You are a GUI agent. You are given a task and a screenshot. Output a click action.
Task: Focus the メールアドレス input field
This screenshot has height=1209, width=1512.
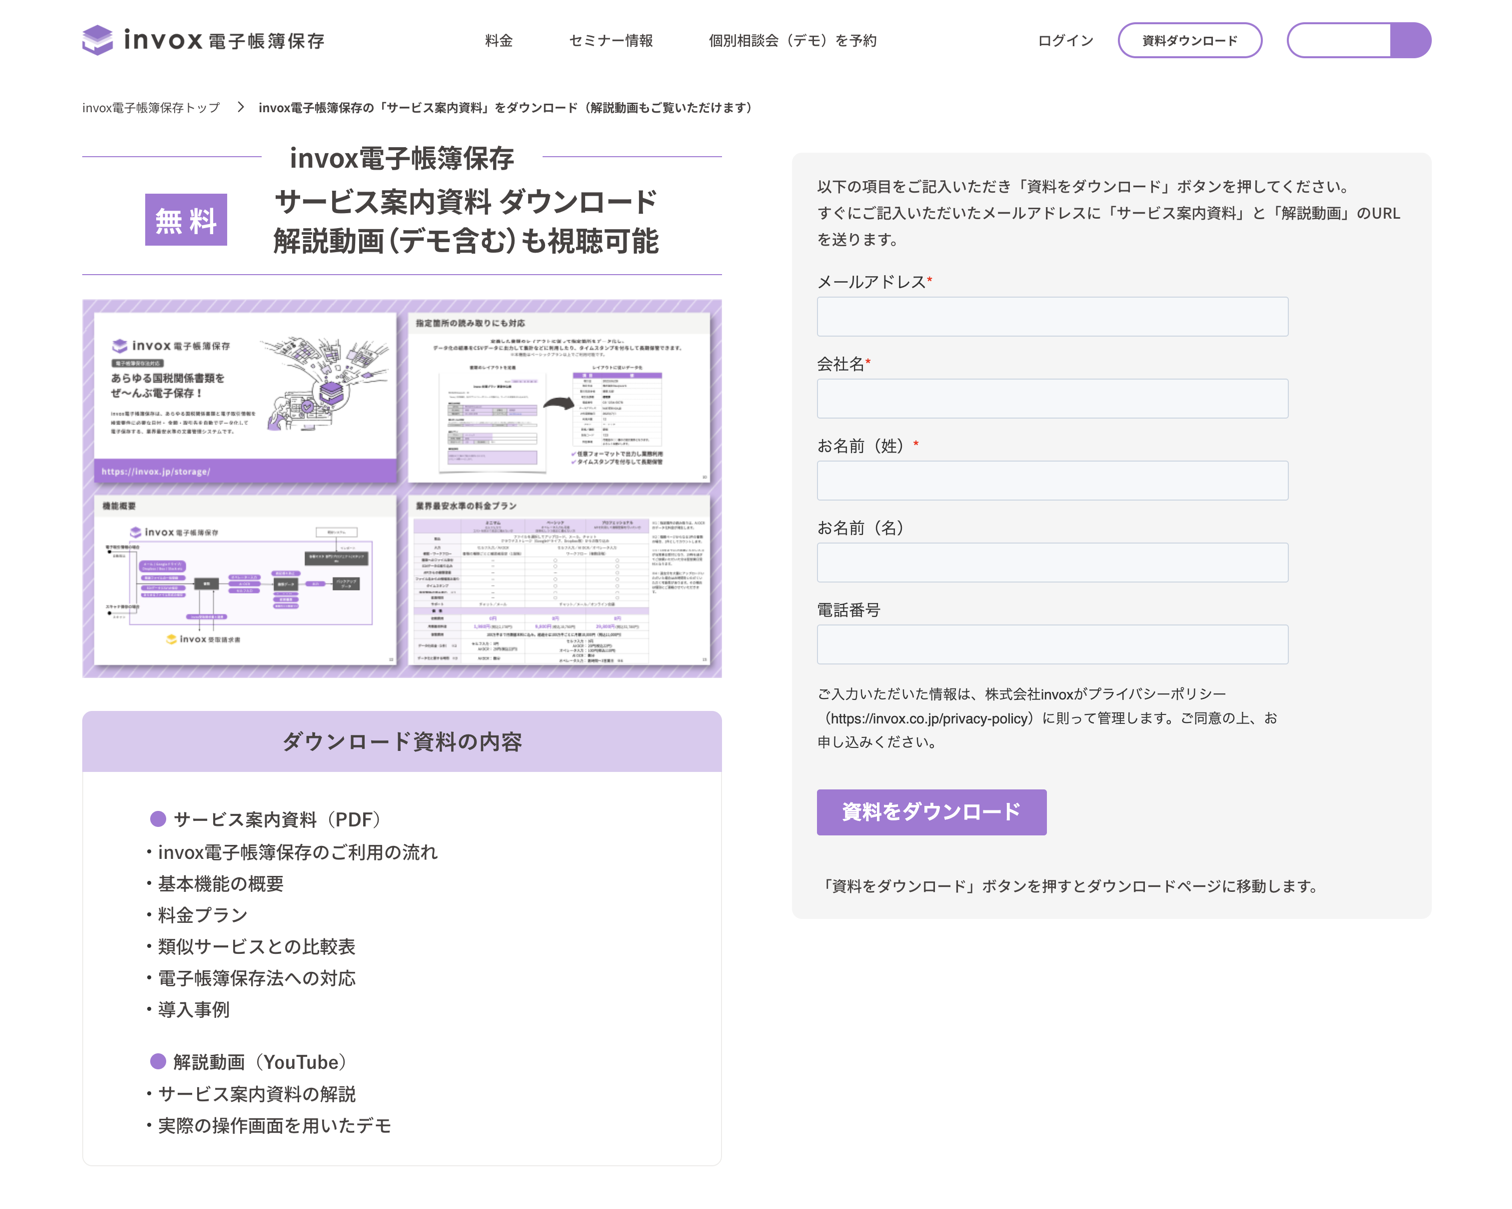tap(1052, 317)
